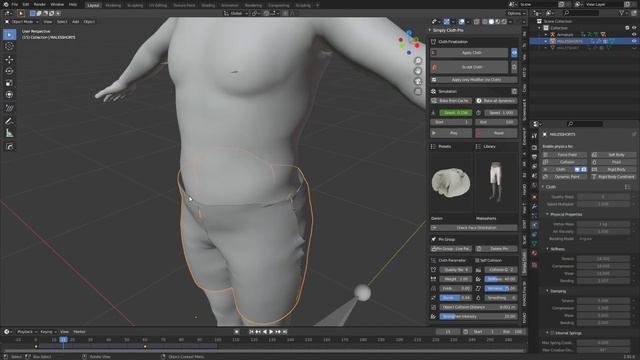The height and width of the screenshot is (360, 640).
Task: Toggle X-ray display in viewport header
Action: pyautogui.click(x=476, y=22)
